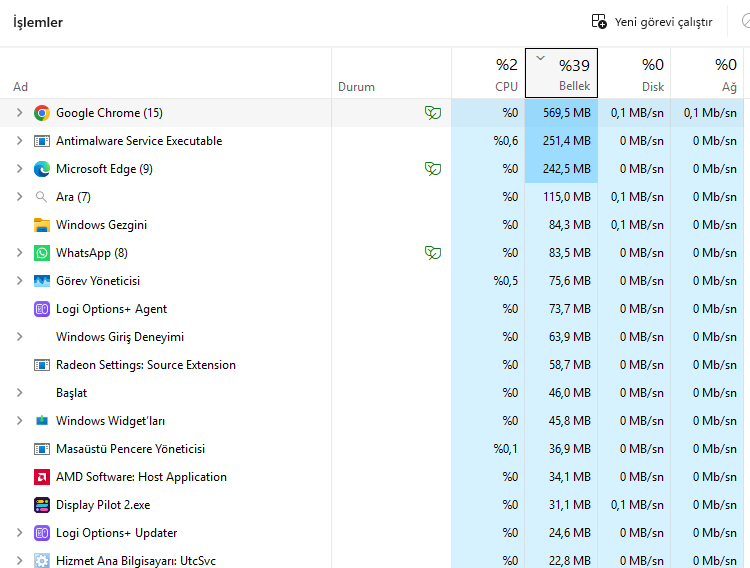Viewport: 750px width, 568px height.
Task: Click the 45,8 MB memory value
Action: click(570, 421)
